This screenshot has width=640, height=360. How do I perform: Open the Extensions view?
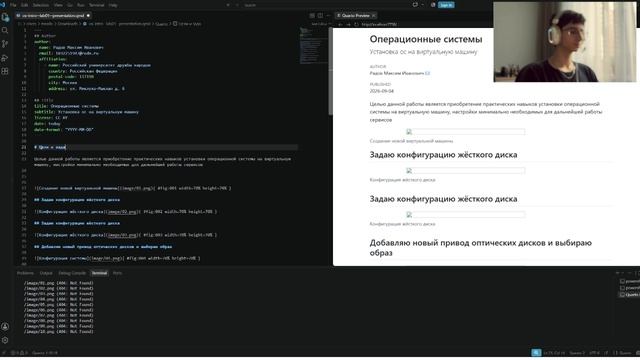5,71
